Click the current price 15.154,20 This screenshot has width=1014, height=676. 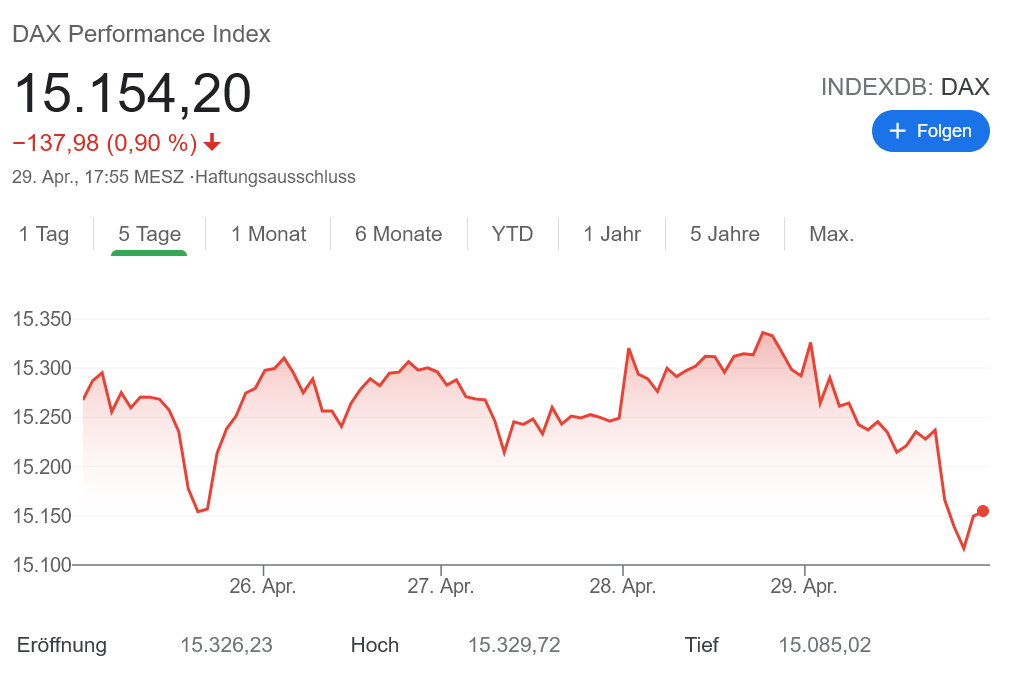pyautogui.click(x=131, y=93)
